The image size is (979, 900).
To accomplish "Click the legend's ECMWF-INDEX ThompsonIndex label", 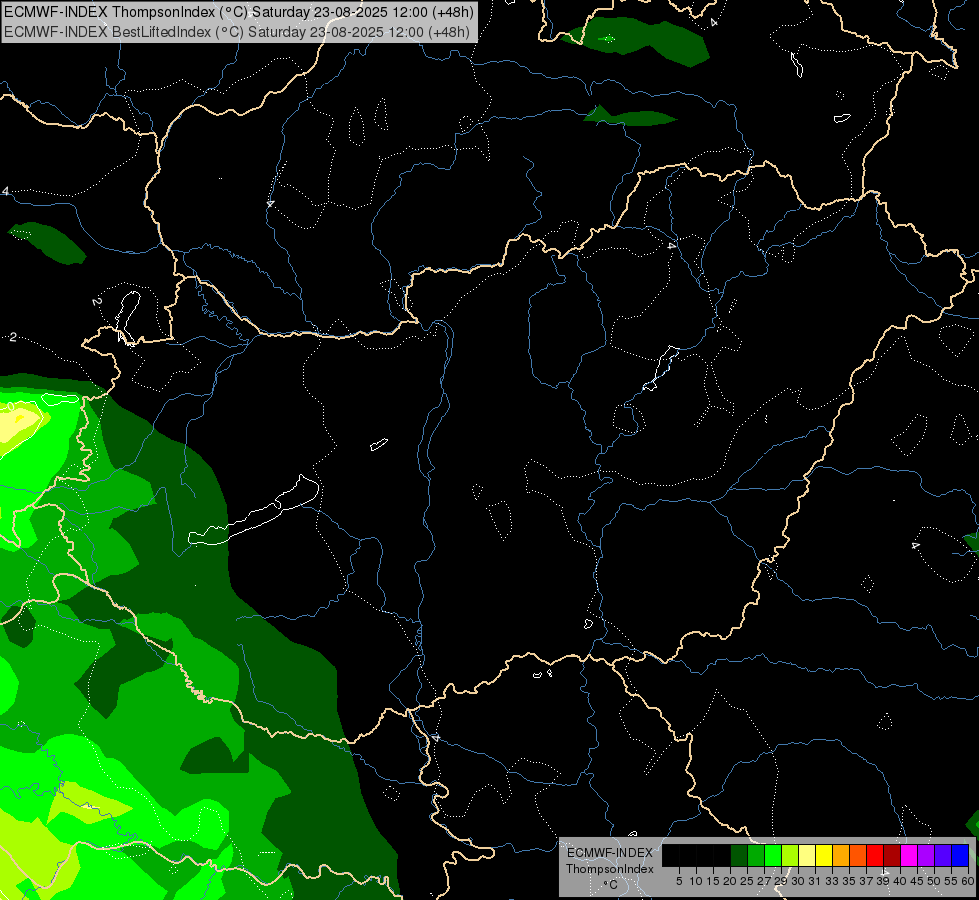I will 610,861.
